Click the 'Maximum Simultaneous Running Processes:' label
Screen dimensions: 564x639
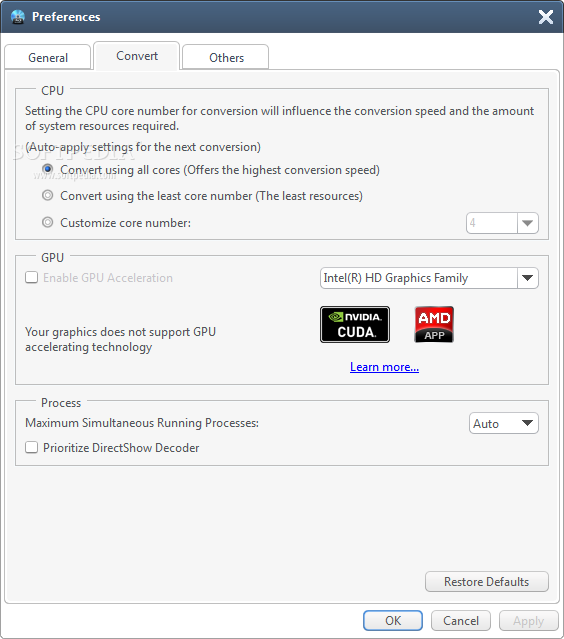pos(142,423)
